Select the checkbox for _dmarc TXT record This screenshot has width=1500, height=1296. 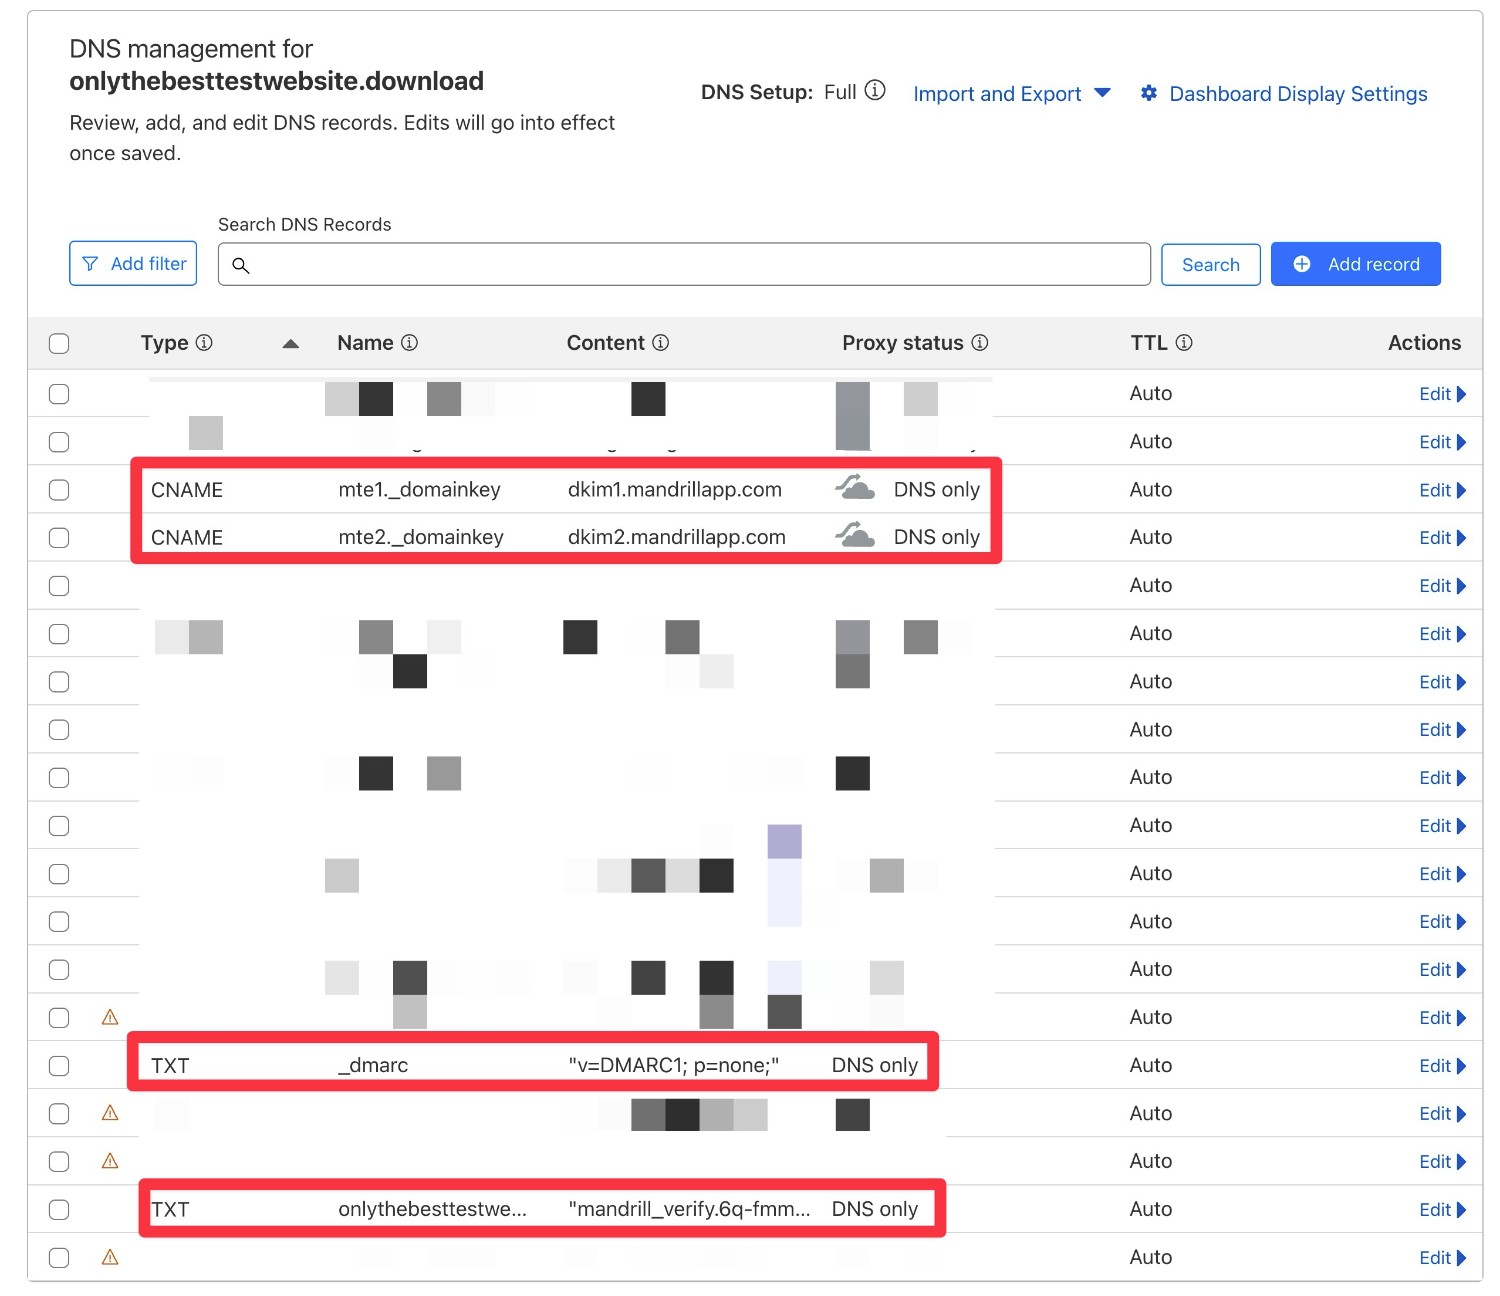click(59, 1066)
